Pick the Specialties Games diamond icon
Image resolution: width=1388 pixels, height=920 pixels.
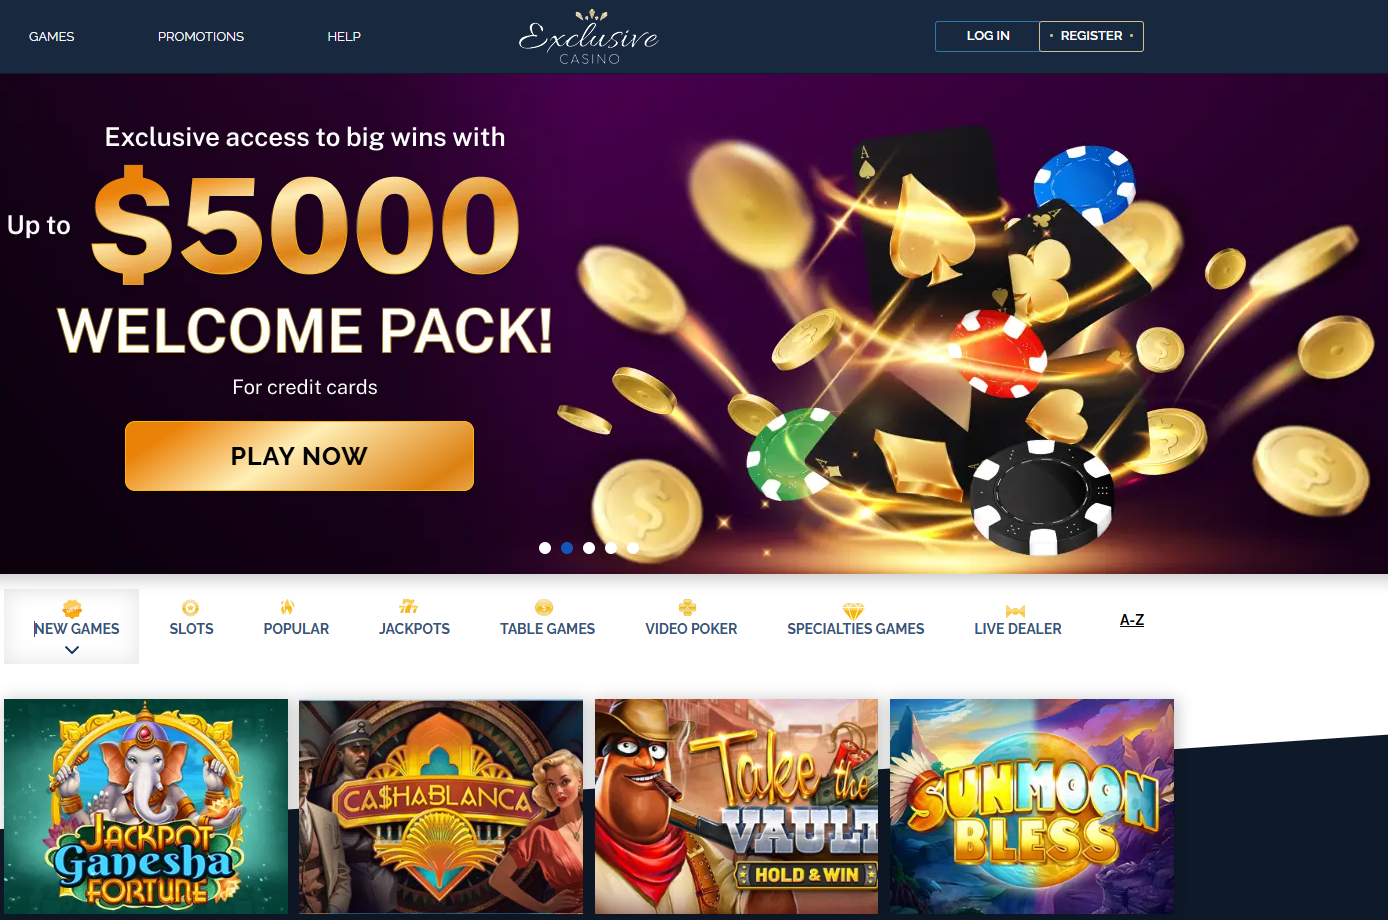[853, 611]
